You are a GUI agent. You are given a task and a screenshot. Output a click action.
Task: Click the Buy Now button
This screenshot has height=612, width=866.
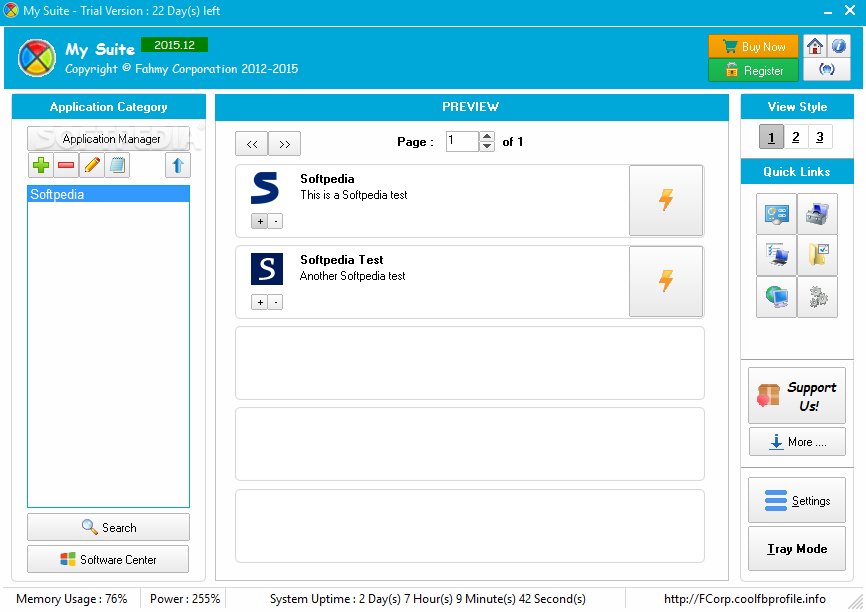pyautogui.click(x=754, y=46)
